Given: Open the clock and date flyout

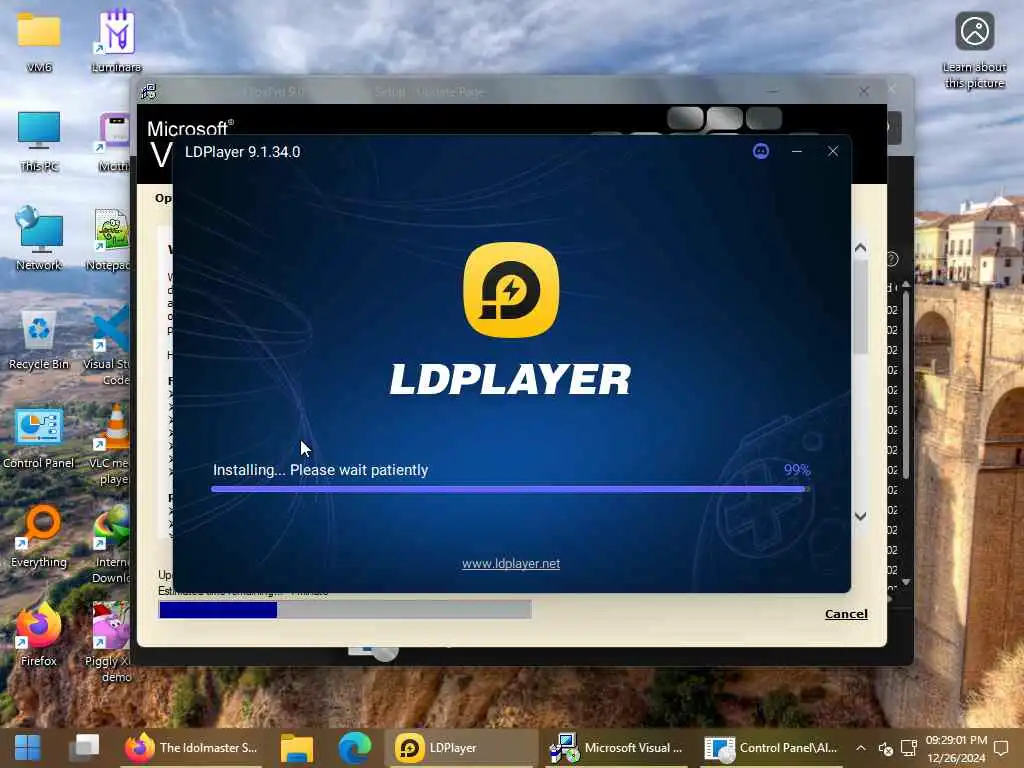Looking at the screenshot, I should (x=956, y=749).
